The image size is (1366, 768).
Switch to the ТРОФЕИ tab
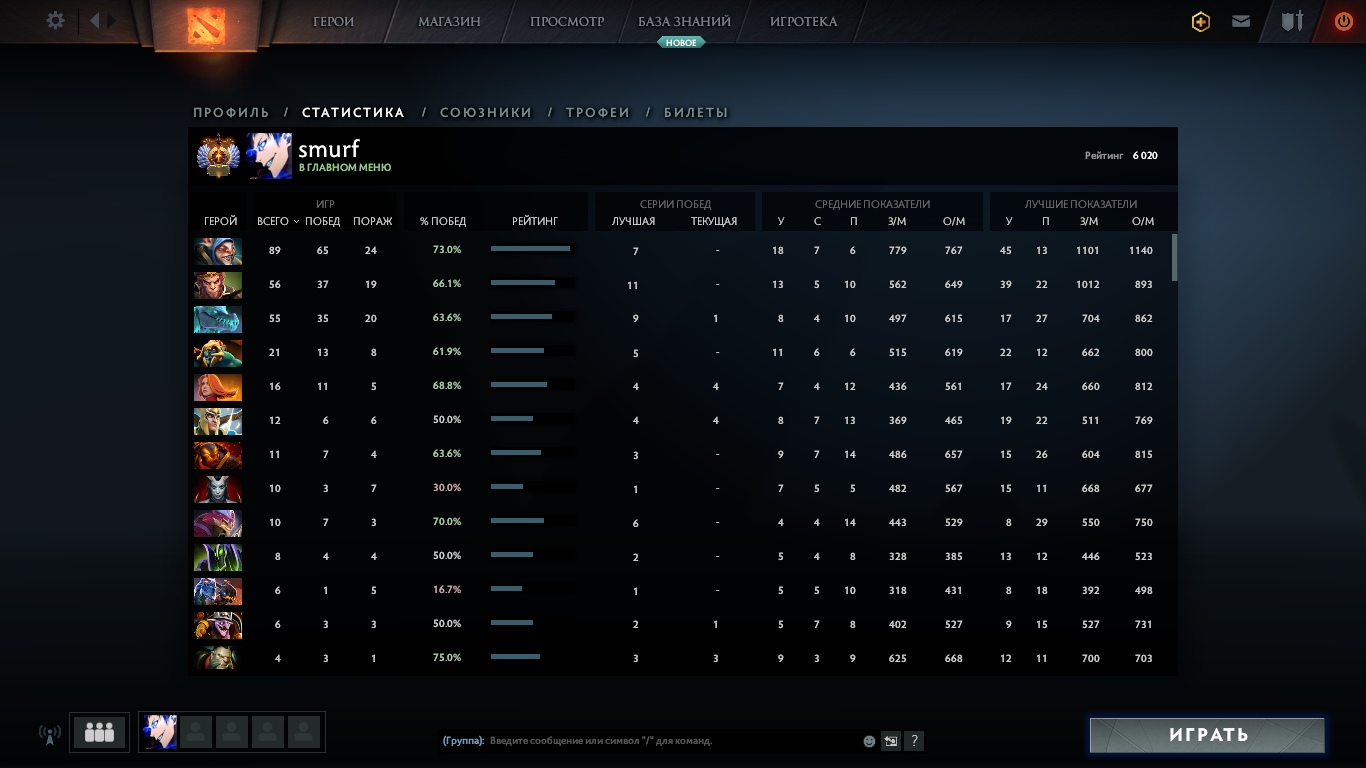[x=598, y=113]
